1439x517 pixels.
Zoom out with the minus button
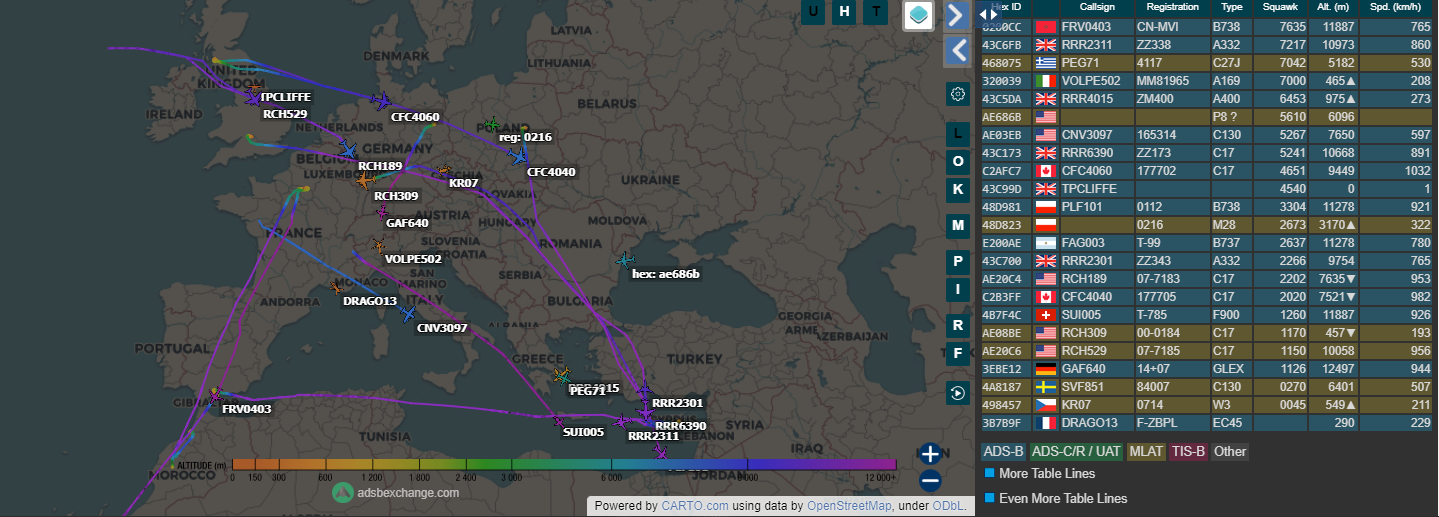[930, 481]
